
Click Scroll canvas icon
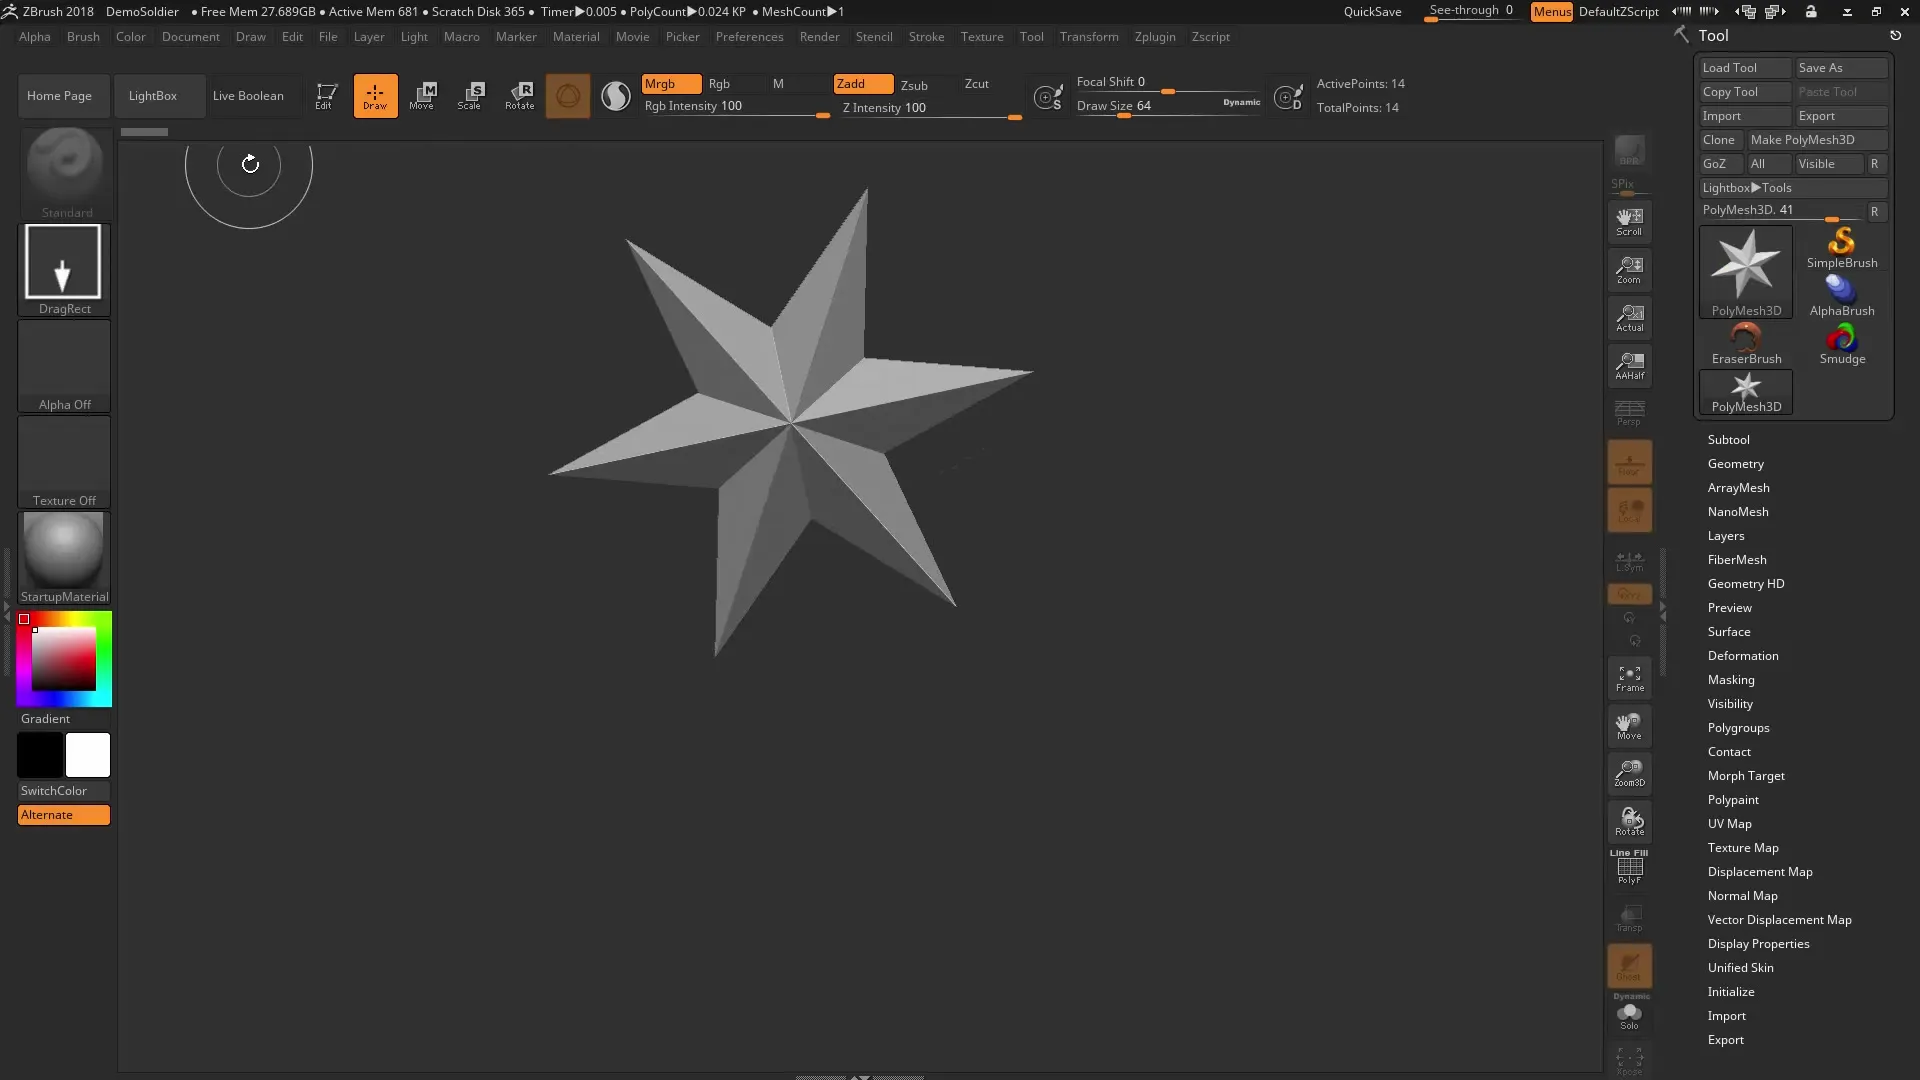tap(1629, 222)
